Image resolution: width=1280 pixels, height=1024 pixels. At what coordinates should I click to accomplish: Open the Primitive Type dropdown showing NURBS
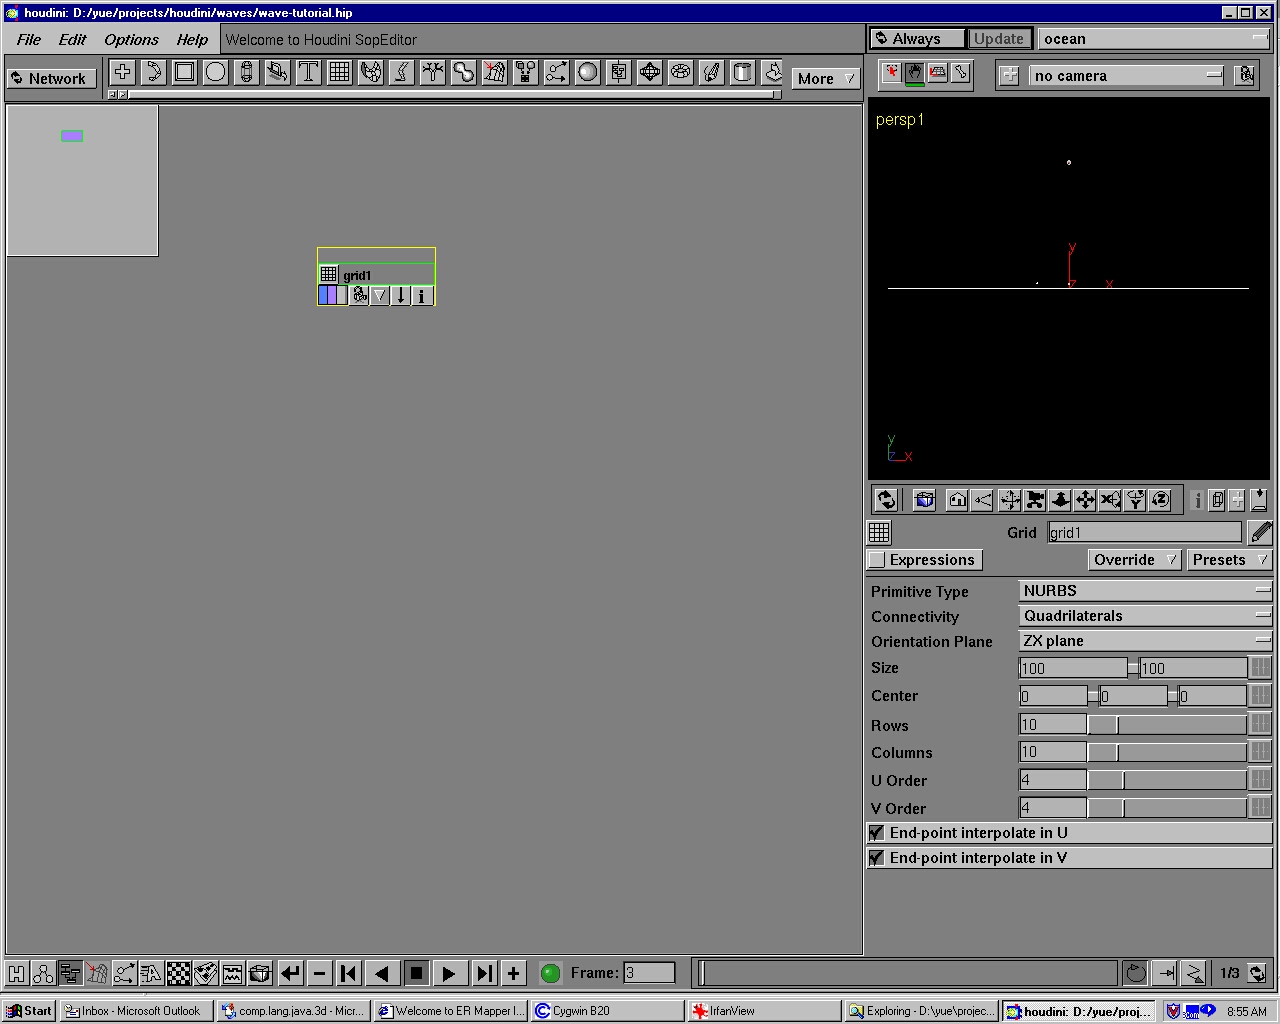click(1145, 590)
